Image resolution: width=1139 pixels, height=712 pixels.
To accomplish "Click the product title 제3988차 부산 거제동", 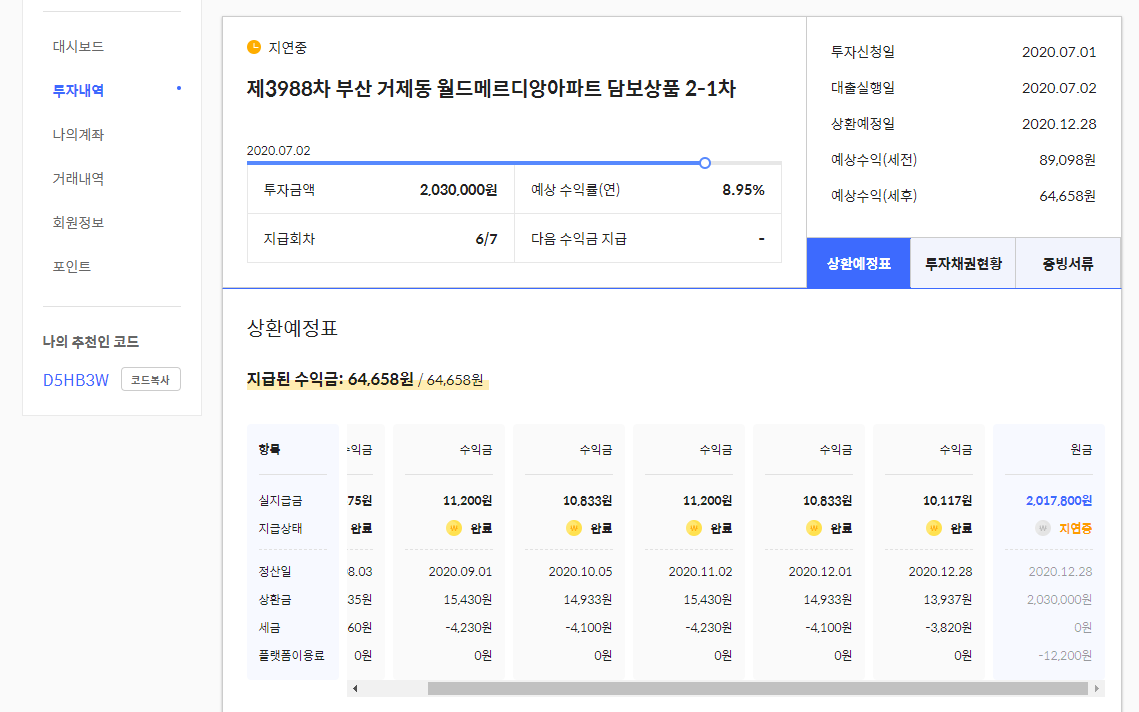I will (x=491, y=89).
